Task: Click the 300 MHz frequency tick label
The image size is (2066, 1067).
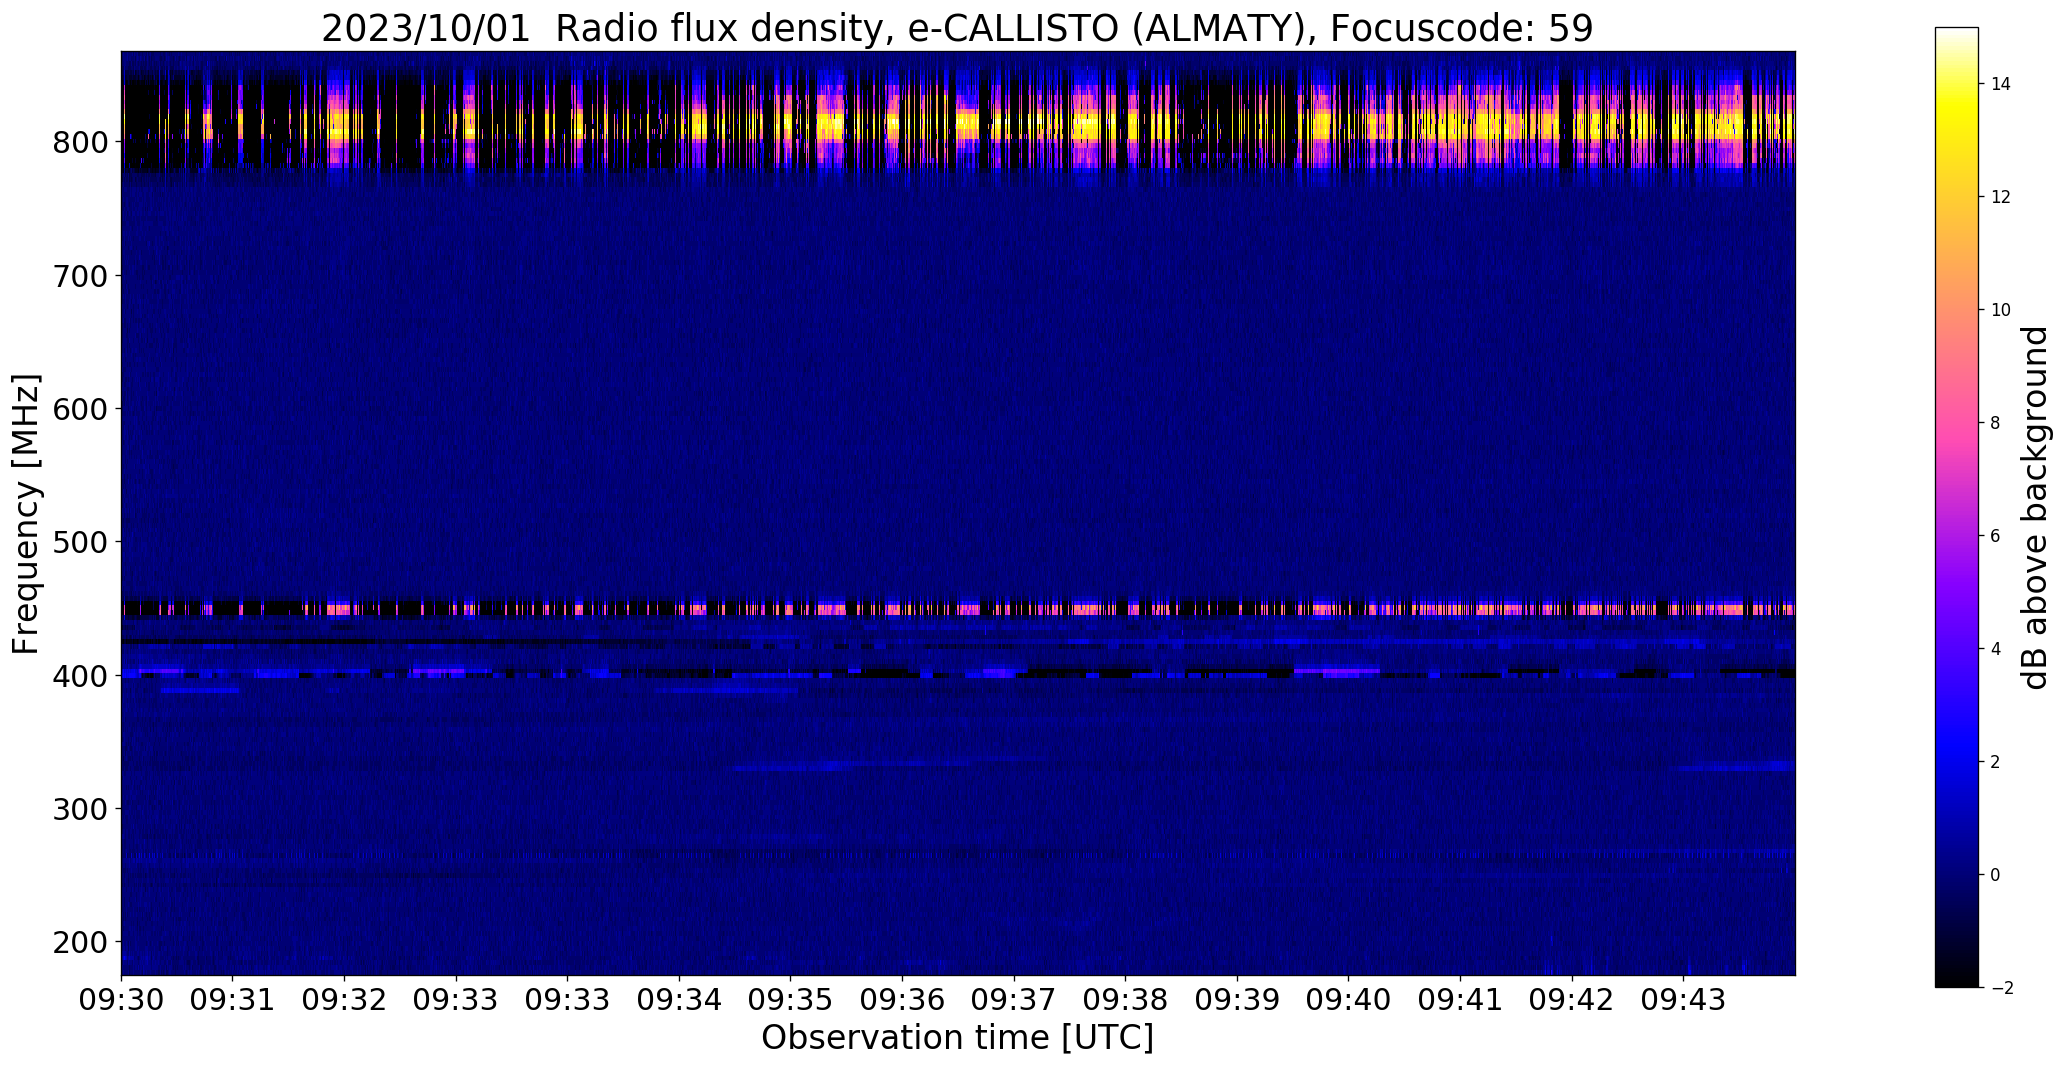Action: 80,808
